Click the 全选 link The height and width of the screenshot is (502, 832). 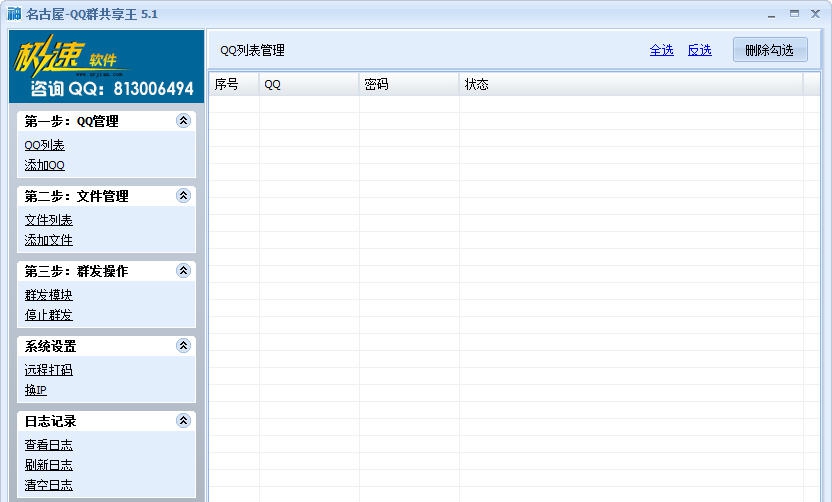pos(662,50)
